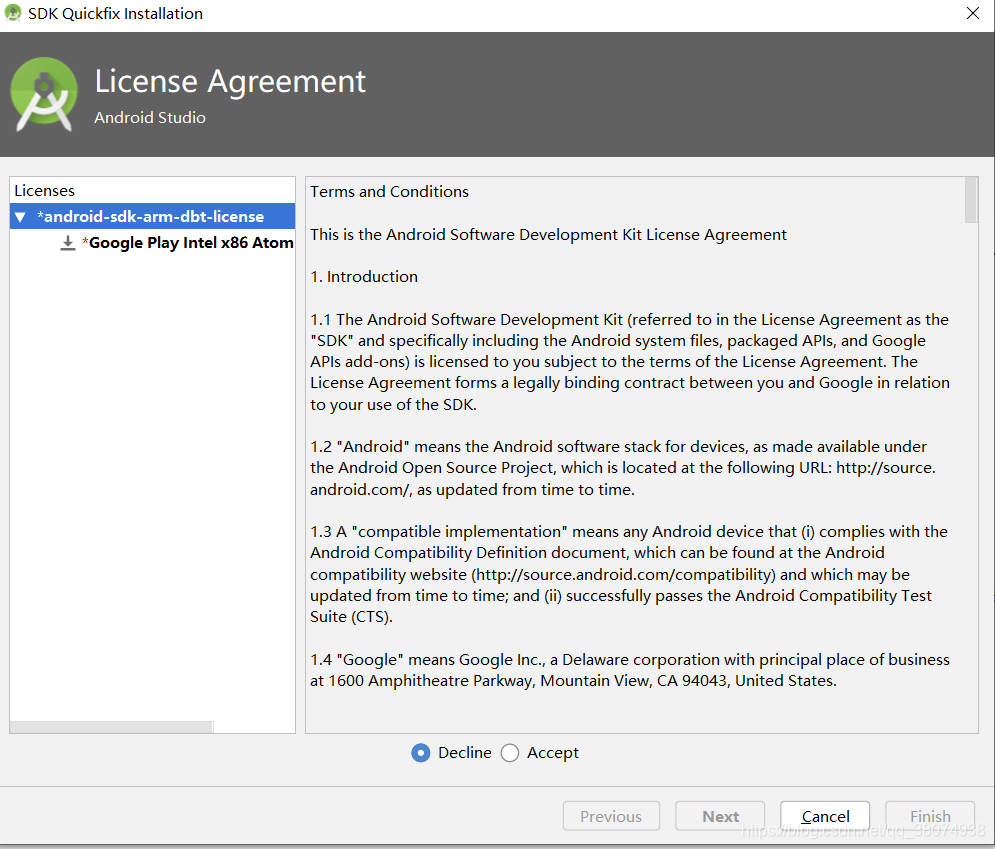Screen dimensions: 995x849
Task: Click the Previous button
Action: click(611, 816)
